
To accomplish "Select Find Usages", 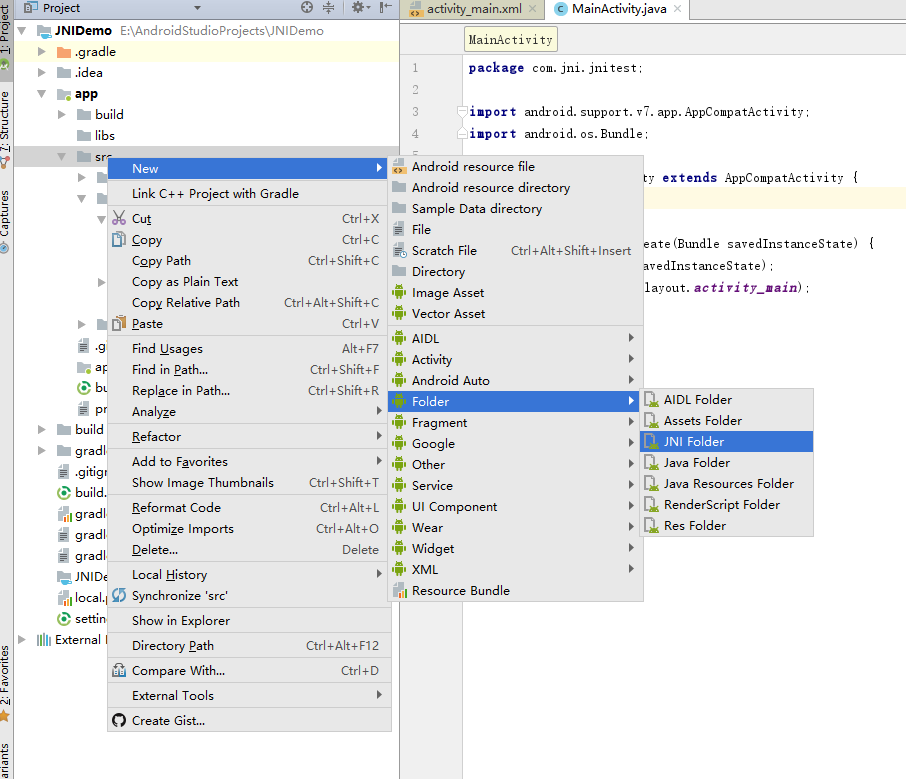I will pyautogui.click(x=247, y=348).
